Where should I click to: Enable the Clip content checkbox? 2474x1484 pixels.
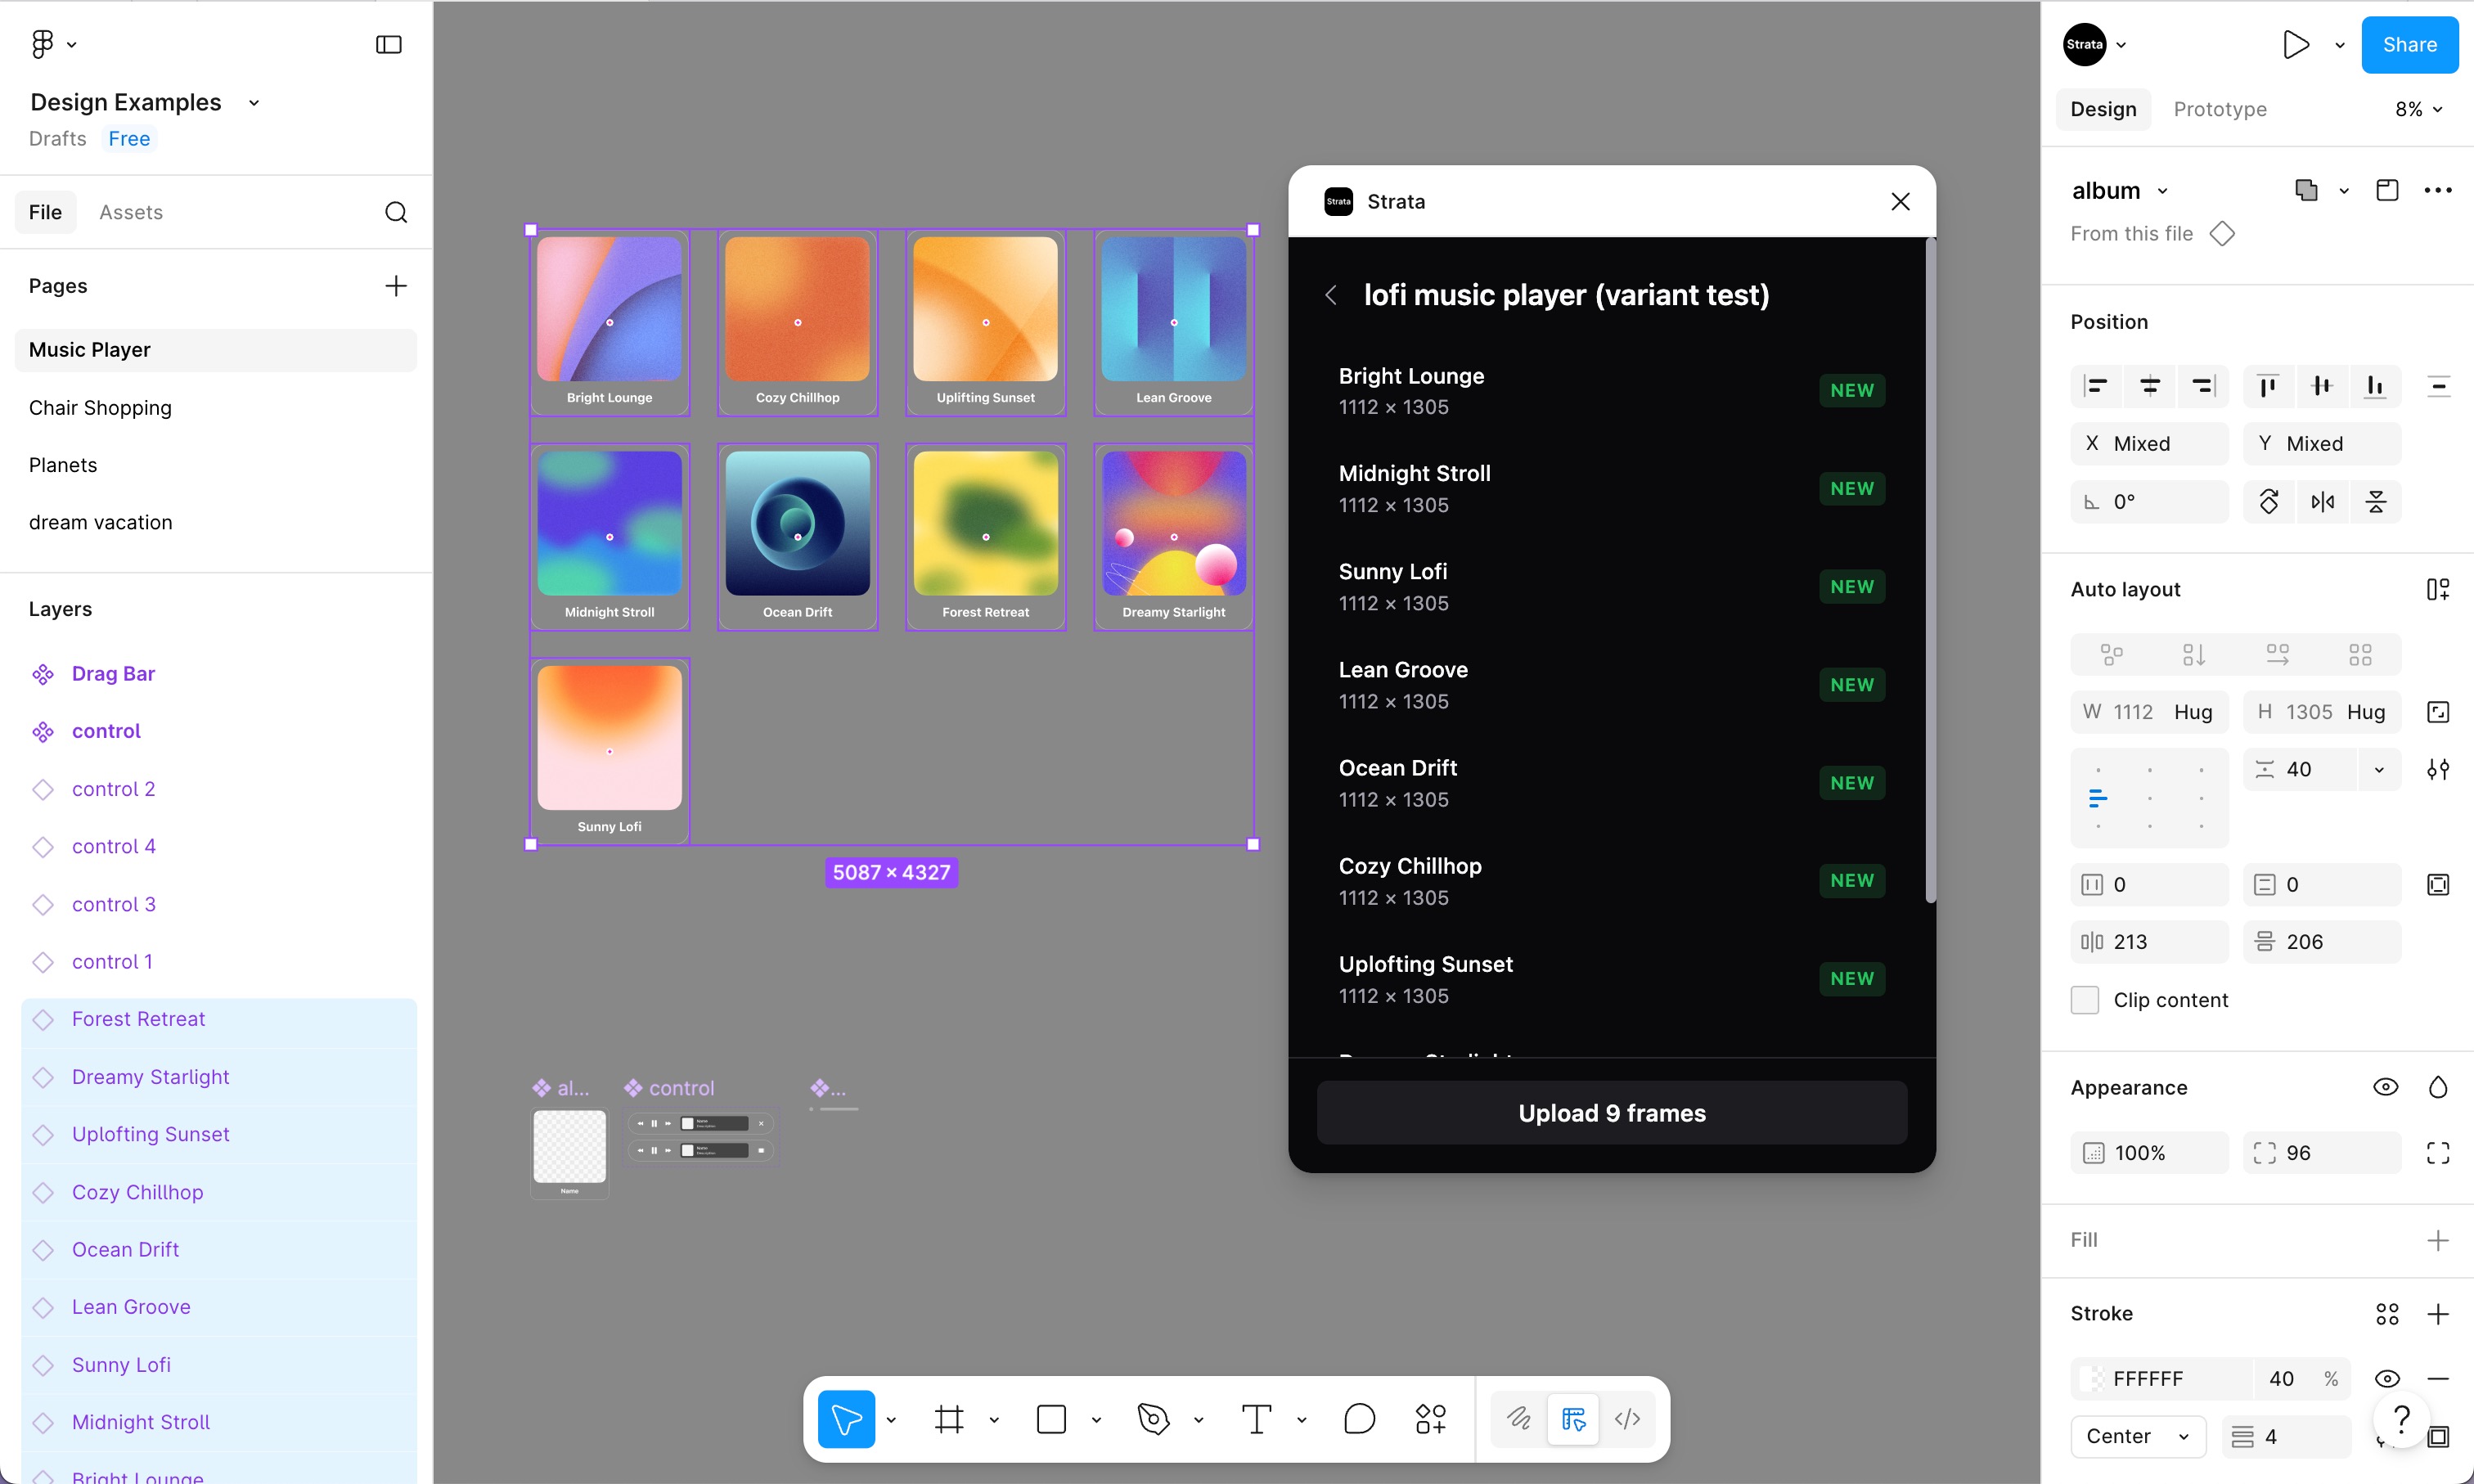click(2085, 1000)
